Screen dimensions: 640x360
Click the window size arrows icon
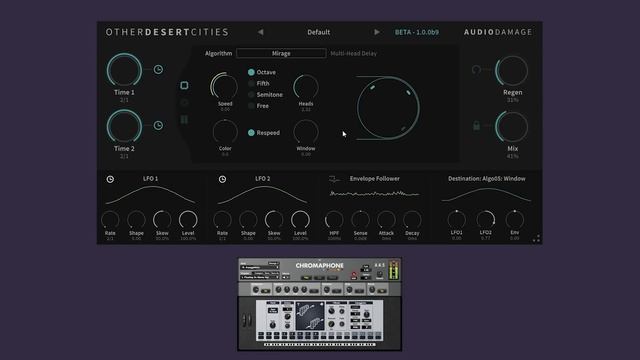click(x=536, y=239)
